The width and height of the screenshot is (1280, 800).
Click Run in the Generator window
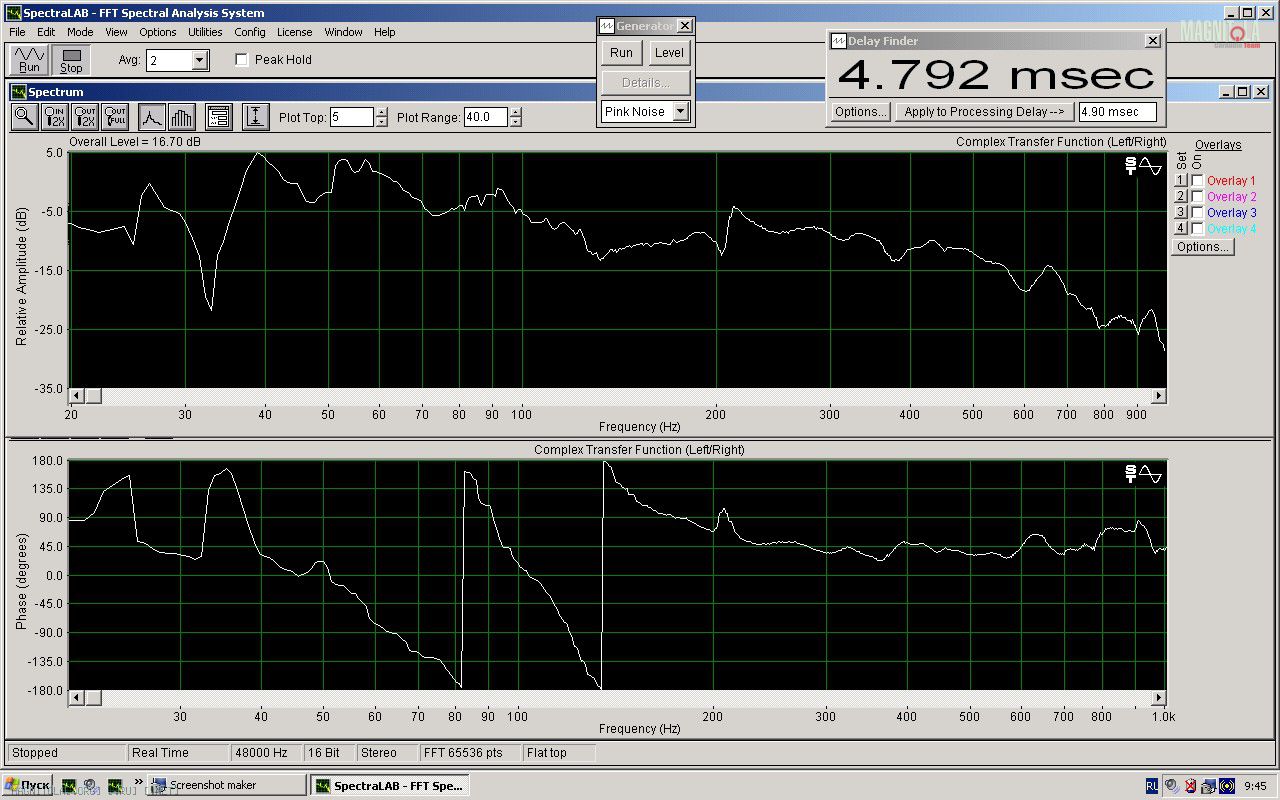(x=622, y=53)
